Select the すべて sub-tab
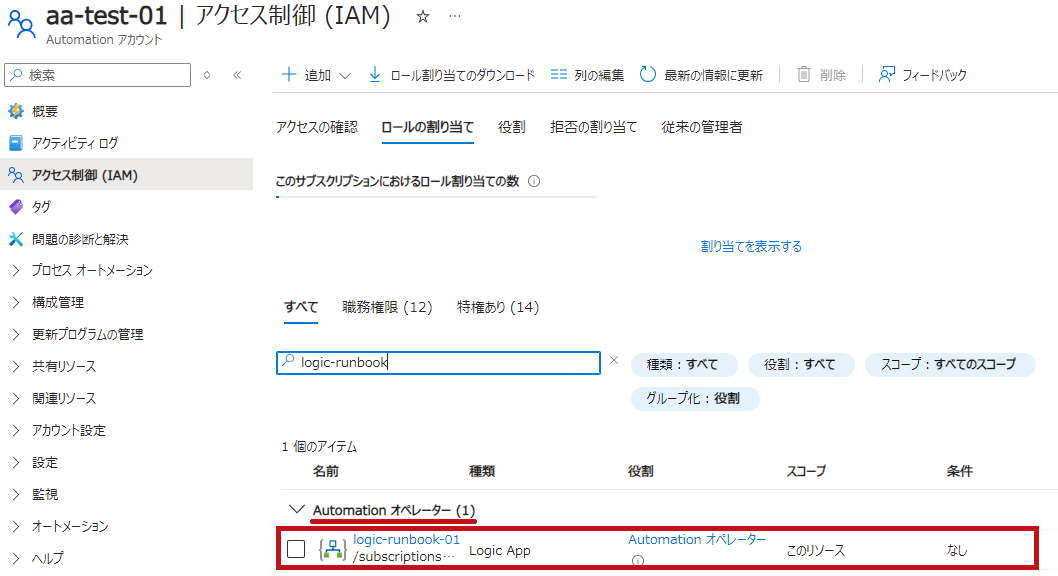The image size is (1058, 576). click(301, 308)
